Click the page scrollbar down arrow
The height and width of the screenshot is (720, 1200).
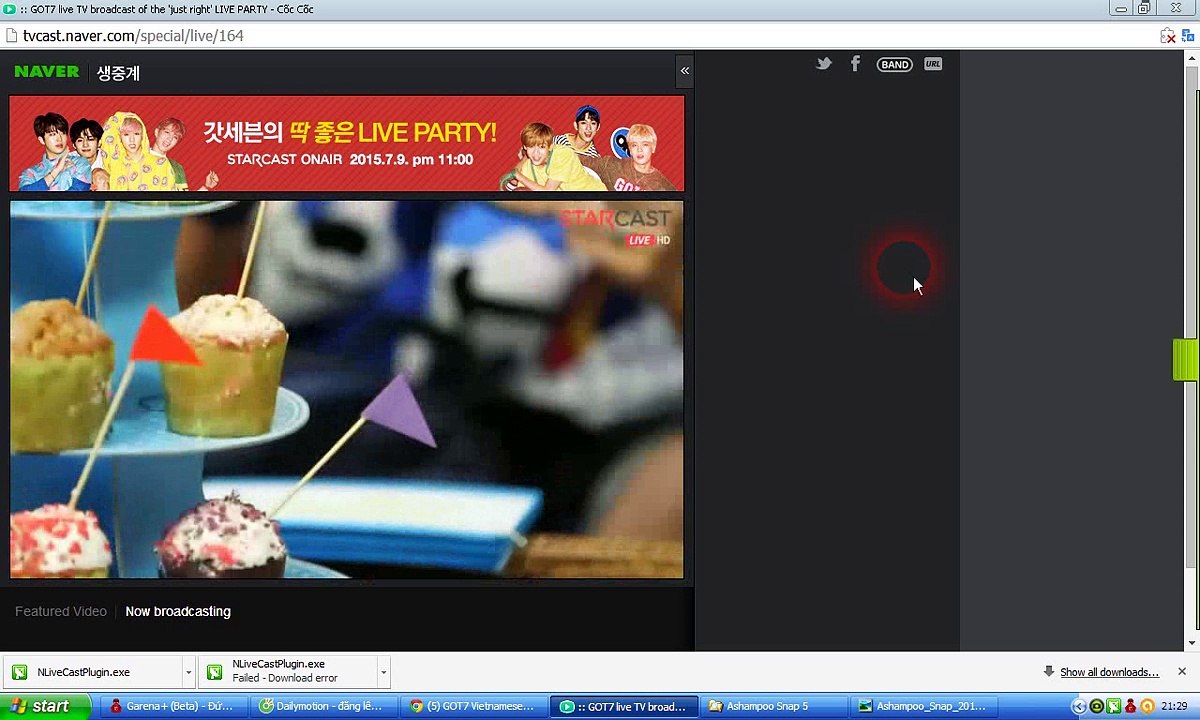click(x=1191, y=643)
